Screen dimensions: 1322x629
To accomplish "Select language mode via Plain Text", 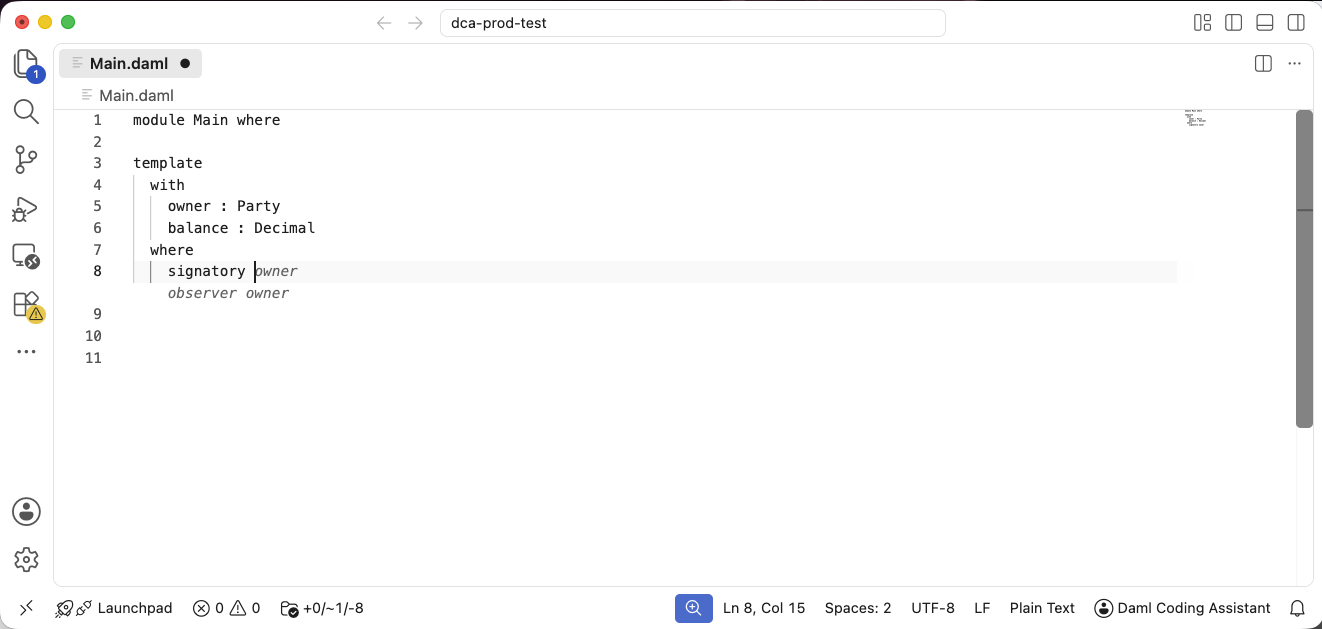I will (x=1042, y=608).
